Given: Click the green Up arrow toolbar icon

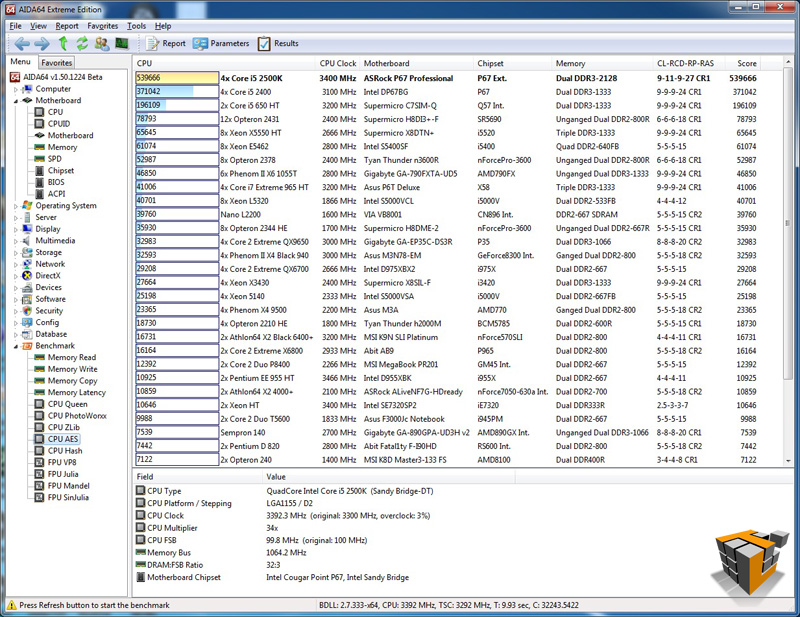Looking at the screenshot, I should click(63, 43).
